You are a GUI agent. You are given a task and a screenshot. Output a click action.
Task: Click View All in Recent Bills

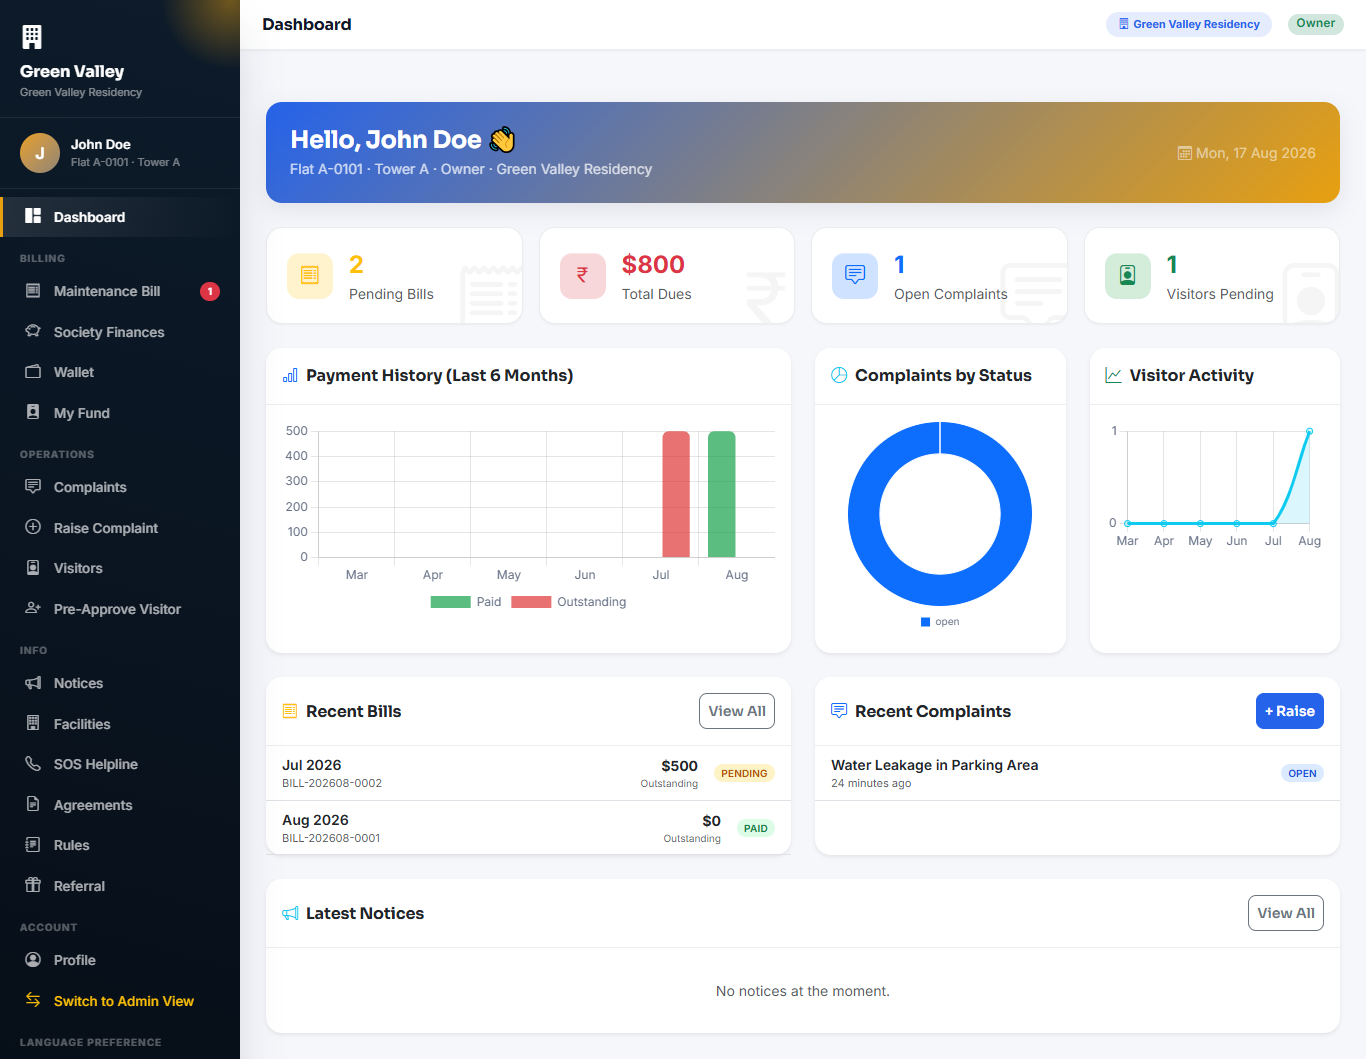point(737,711)
